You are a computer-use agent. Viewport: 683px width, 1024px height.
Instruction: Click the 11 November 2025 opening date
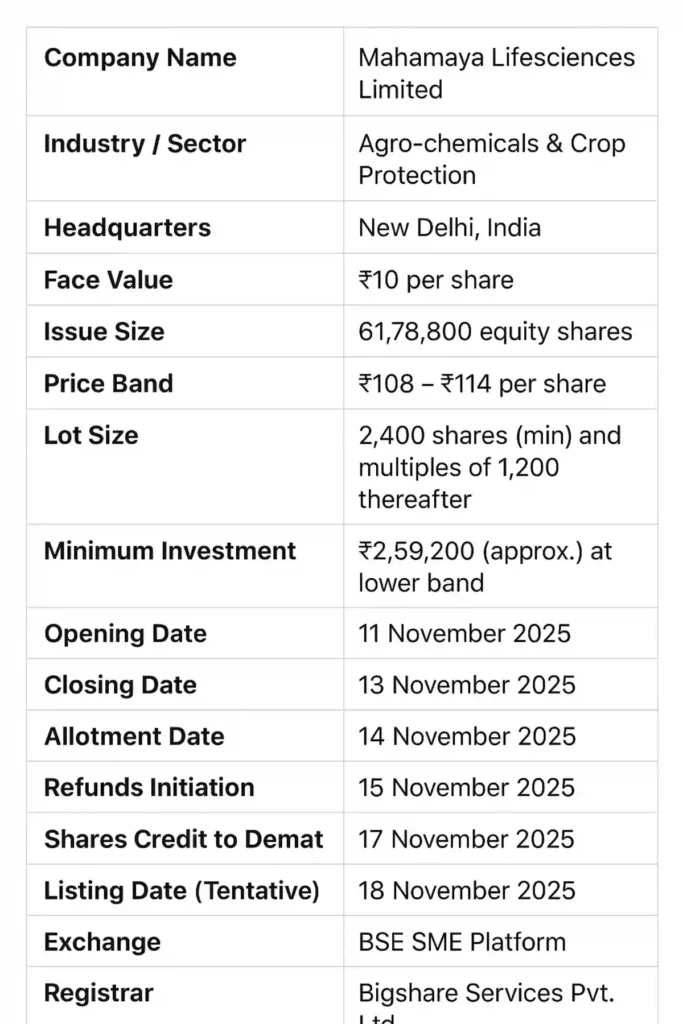(464, 634)
